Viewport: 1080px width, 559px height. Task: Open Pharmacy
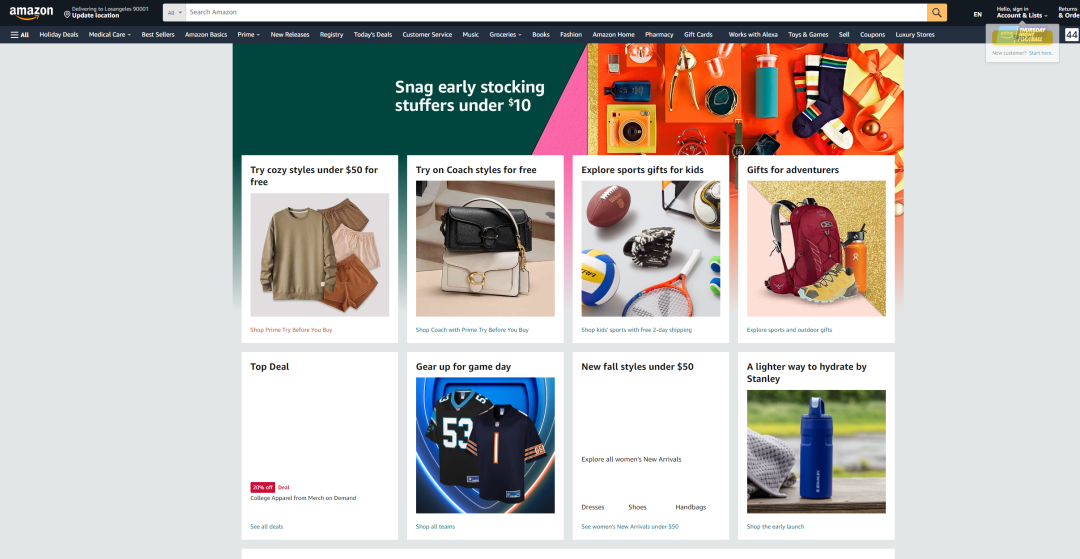point(659,34)
